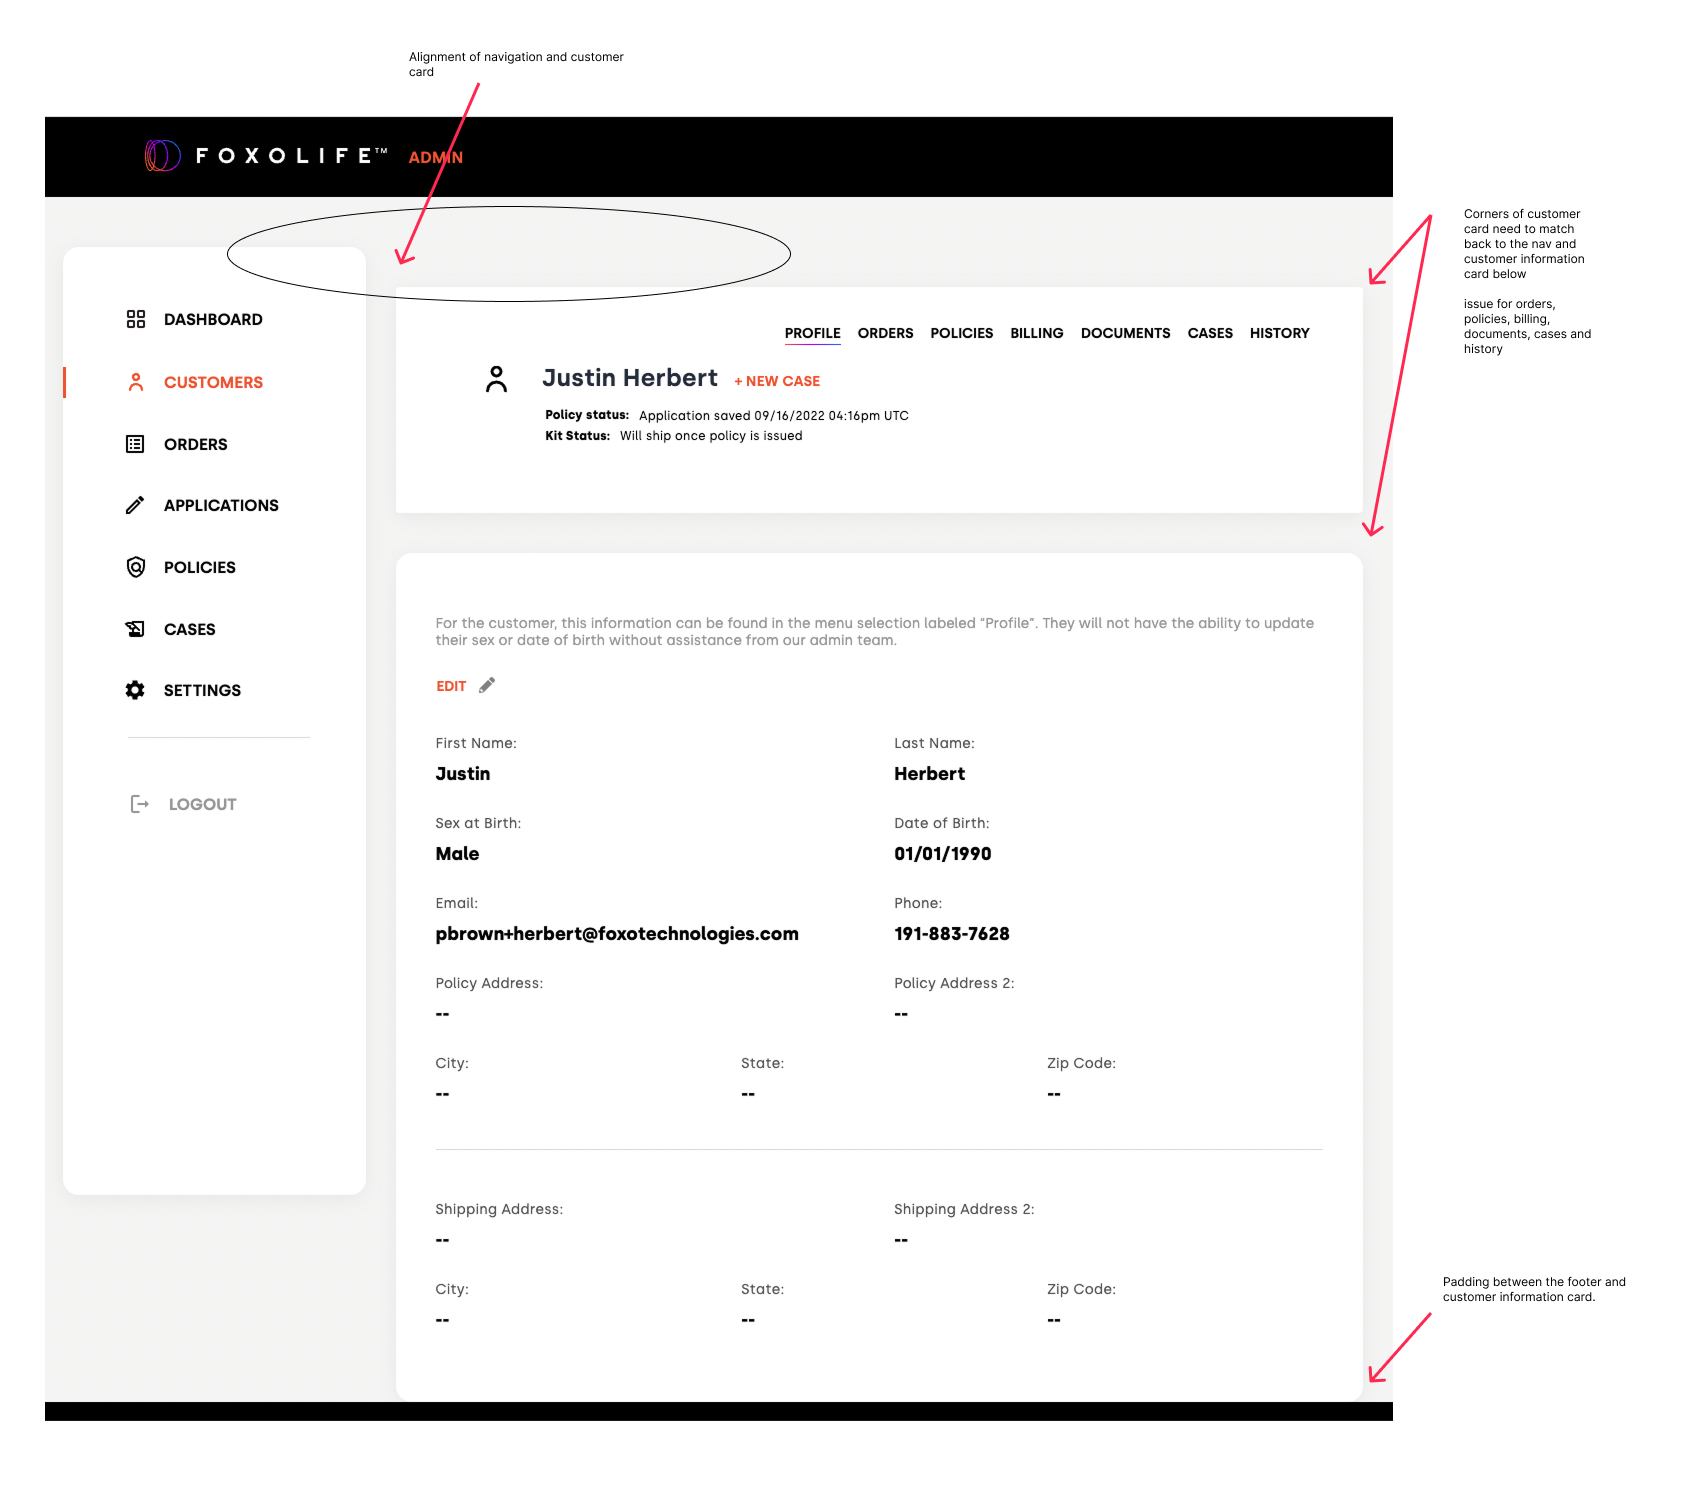1684x1511 pixels.
Task: Click the Logout label
Action: [x=202, y=804]
